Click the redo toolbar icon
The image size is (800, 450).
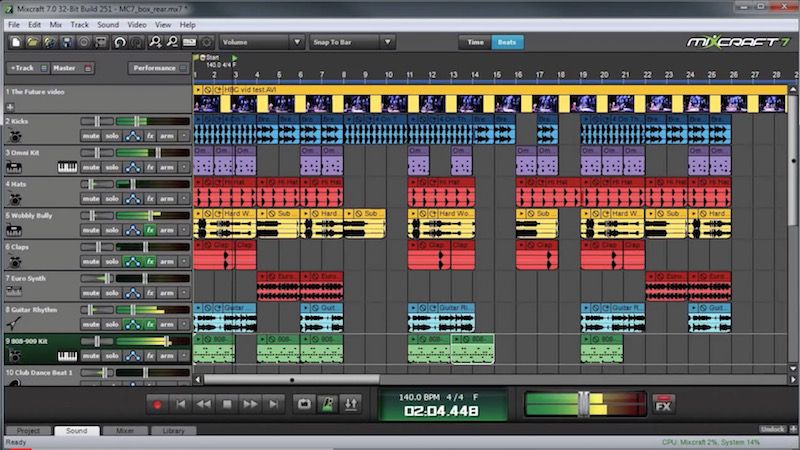click(x=136, y=42)
